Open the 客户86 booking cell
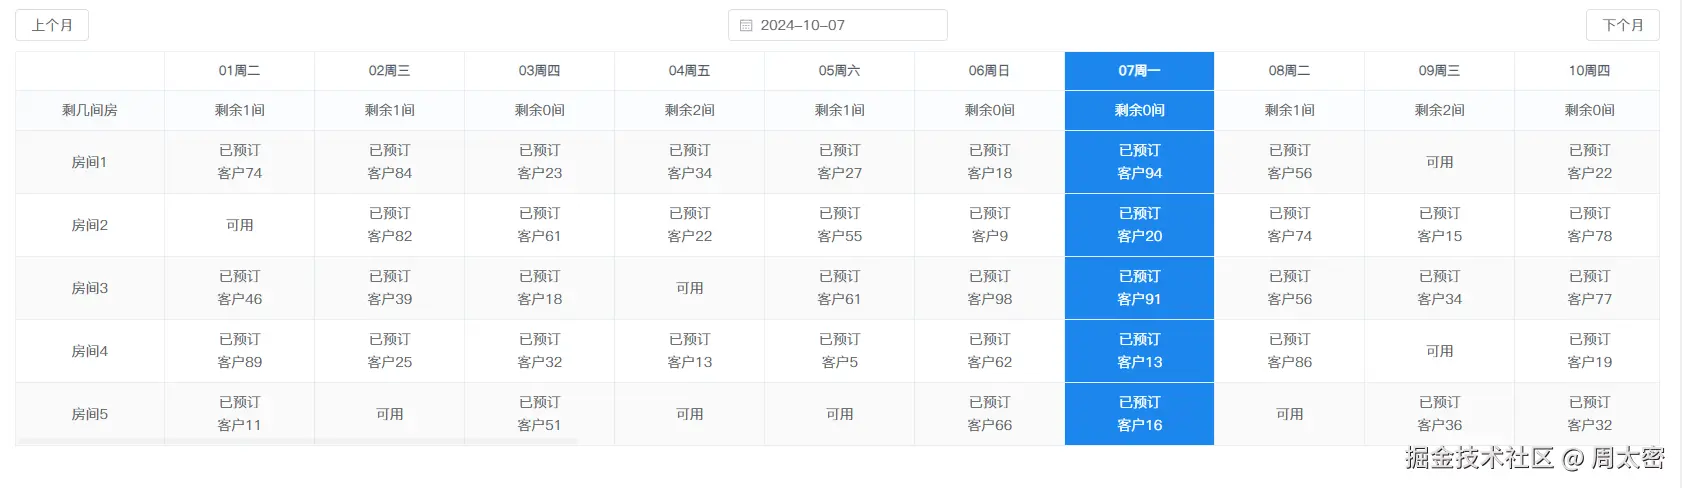This screenshot has width=1682, height=488. (1290, 351)
